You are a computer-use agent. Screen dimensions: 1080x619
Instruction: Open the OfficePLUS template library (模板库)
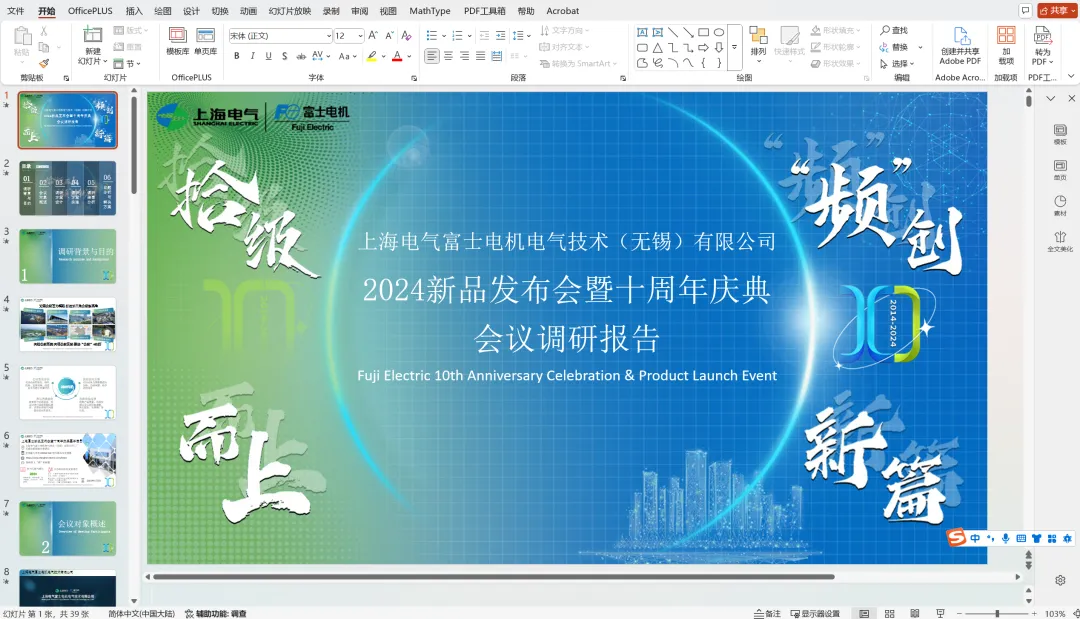(x=178, y=41)
